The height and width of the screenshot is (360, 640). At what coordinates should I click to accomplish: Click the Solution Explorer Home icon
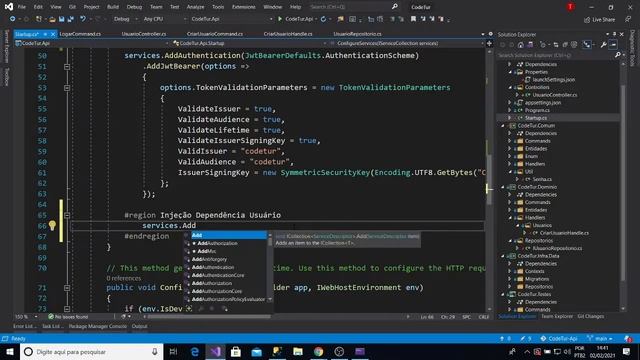point(521,45)
